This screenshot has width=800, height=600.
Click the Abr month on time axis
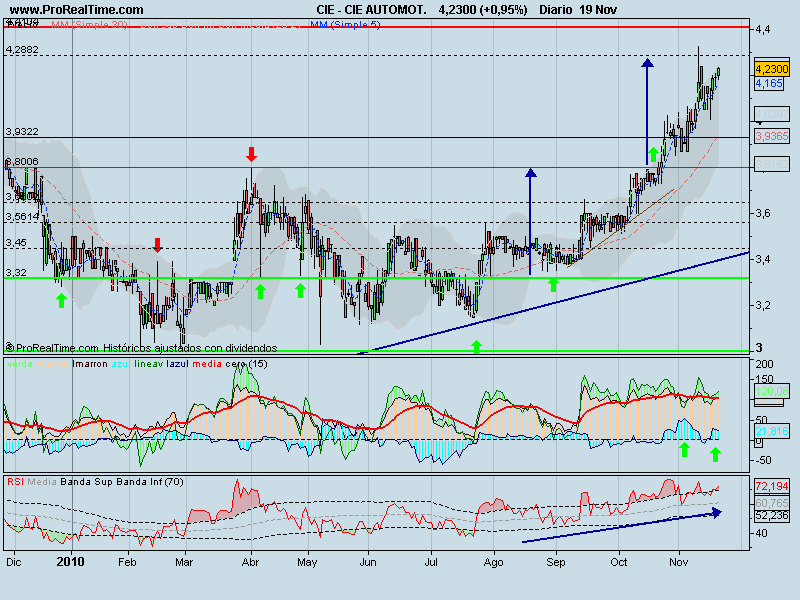coord(250,562)
